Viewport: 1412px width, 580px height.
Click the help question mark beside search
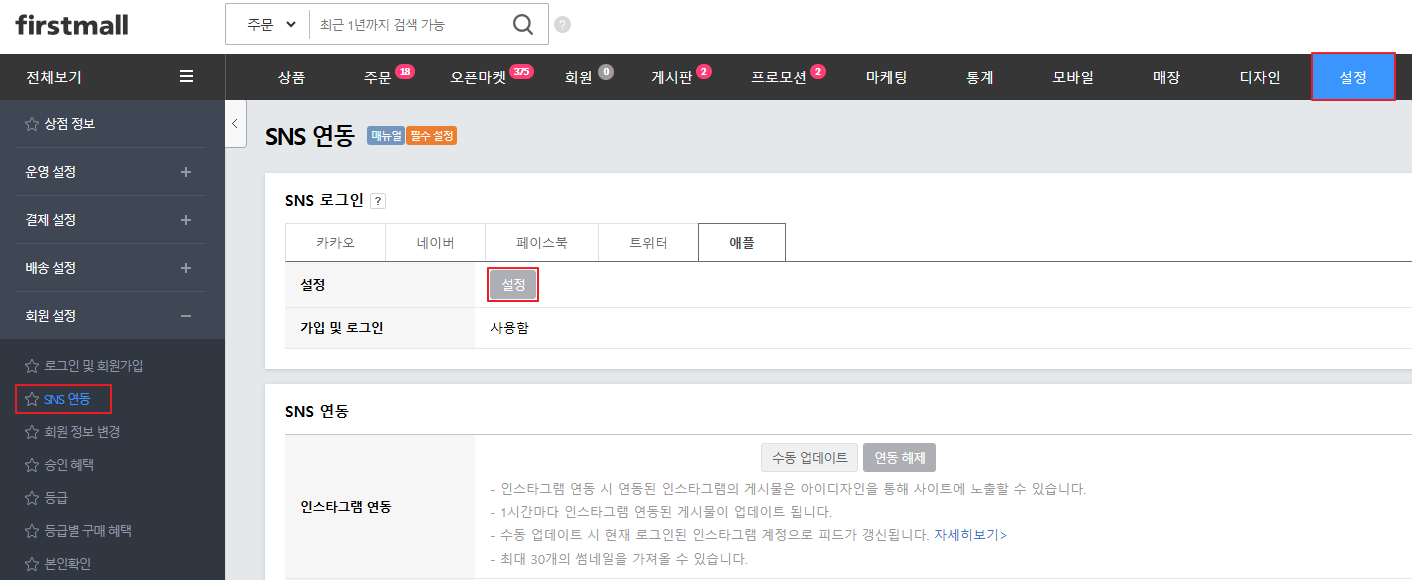tap(563, 25)
